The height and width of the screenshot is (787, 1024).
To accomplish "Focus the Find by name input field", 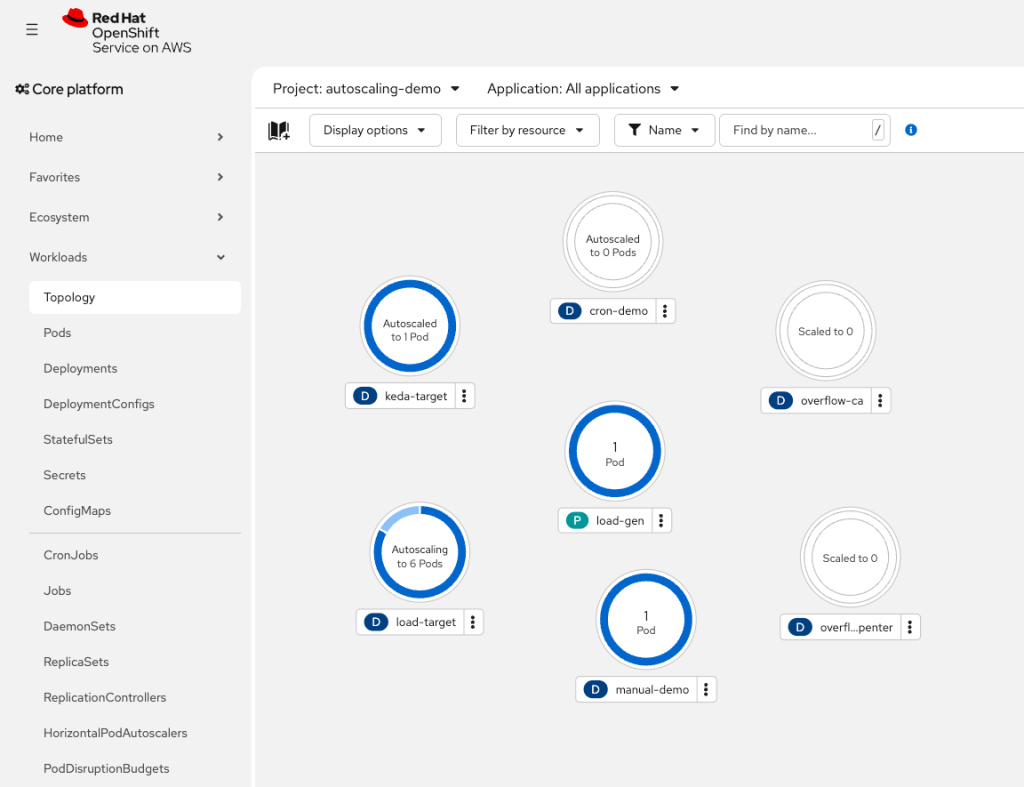I will pyautogui.click(x=804, y=130).
